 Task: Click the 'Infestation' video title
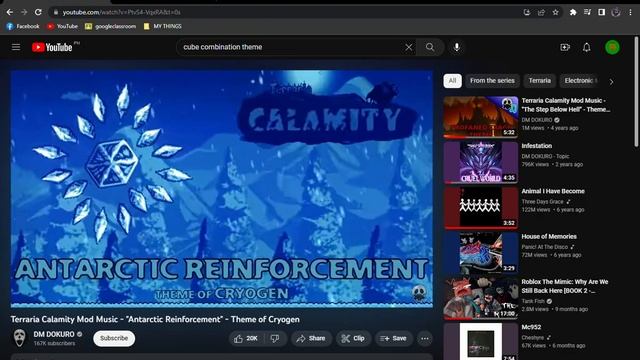click(536, 146)
